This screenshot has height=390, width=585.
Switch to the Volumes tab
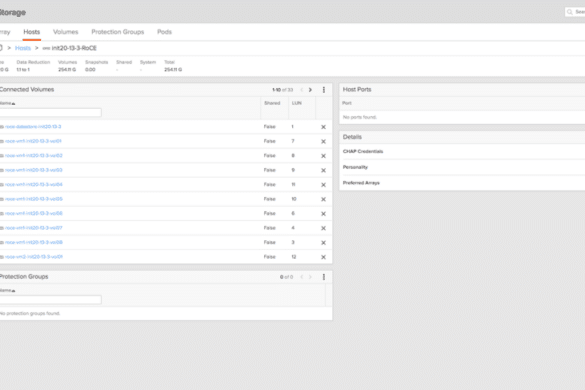pyautogui.click(x=66, y=32)
